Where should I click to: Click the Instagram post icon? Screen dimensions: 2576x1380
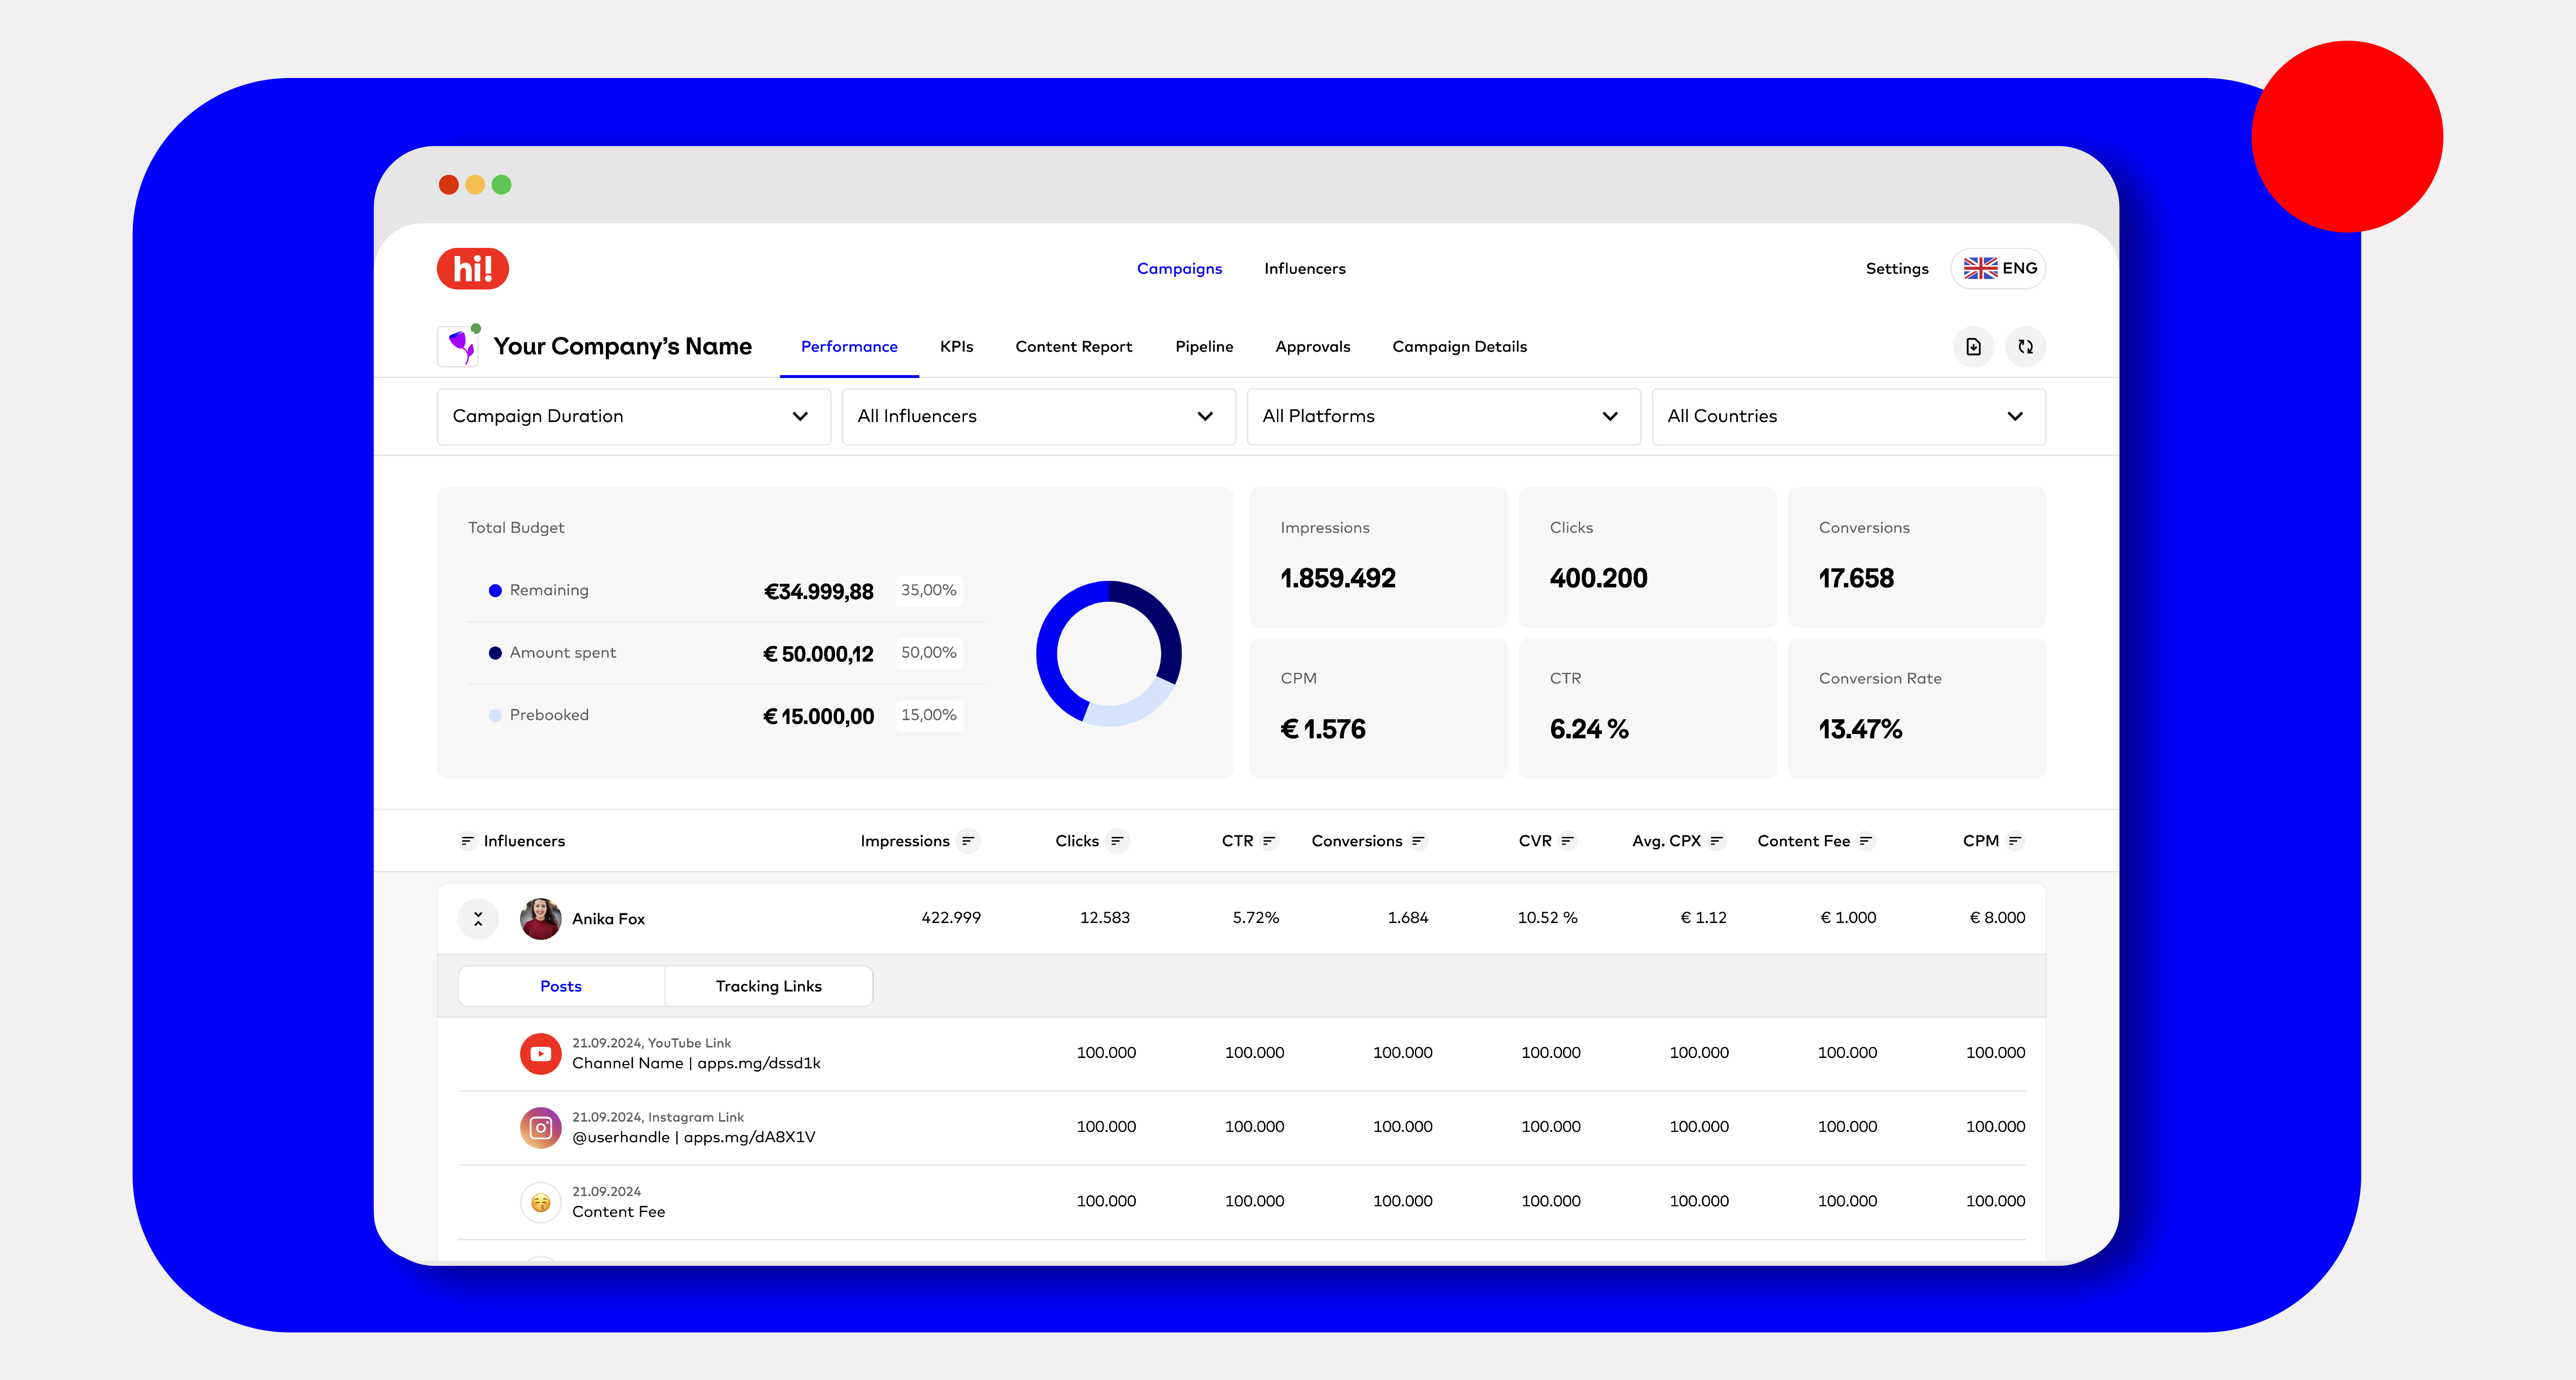pos(540,1127)
